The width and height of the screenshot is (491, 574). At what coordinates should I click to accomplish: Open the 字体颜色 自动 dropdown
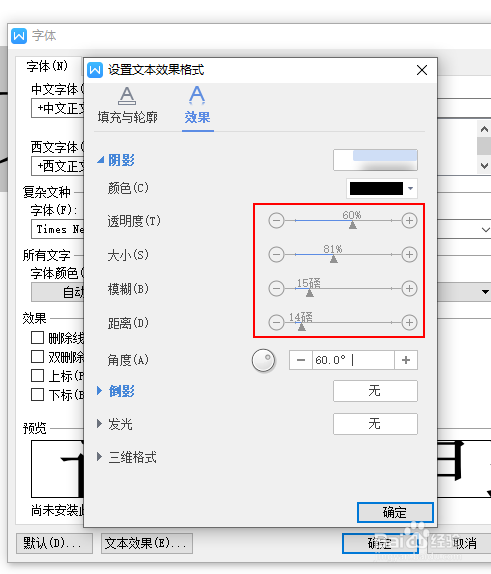[x=58, y=292]
